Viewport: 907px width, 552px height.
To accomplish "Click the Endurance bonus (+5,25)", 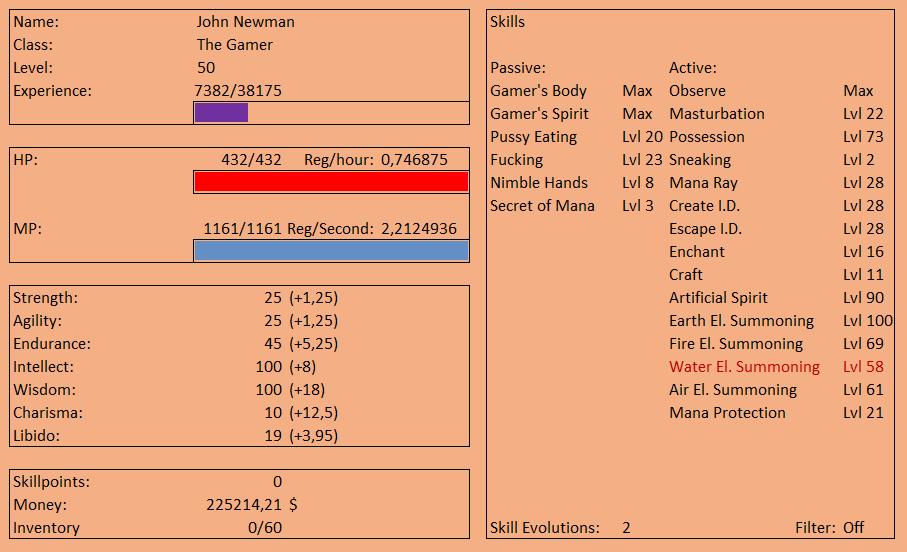I will [314, 344].
